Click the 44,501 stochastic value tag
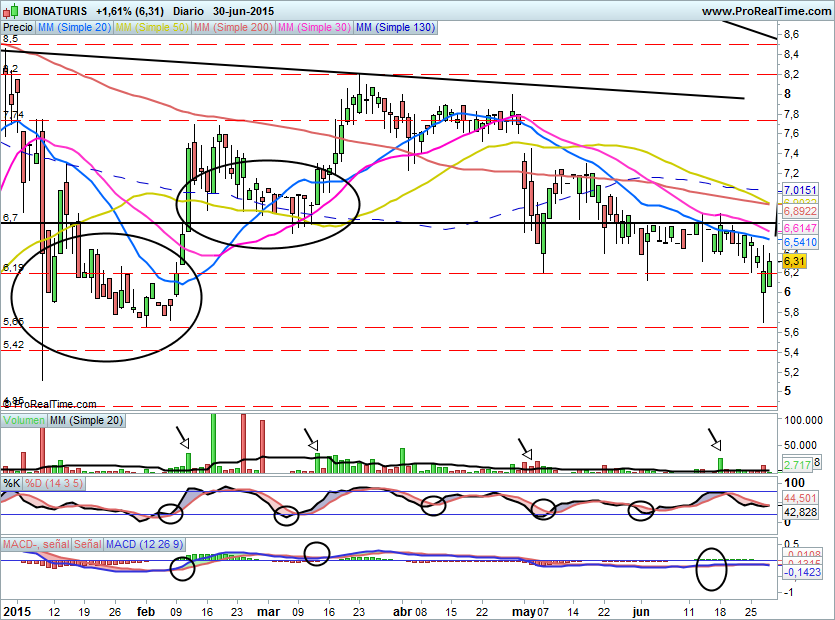The image size is (835, 620). (x=799, y=498)
